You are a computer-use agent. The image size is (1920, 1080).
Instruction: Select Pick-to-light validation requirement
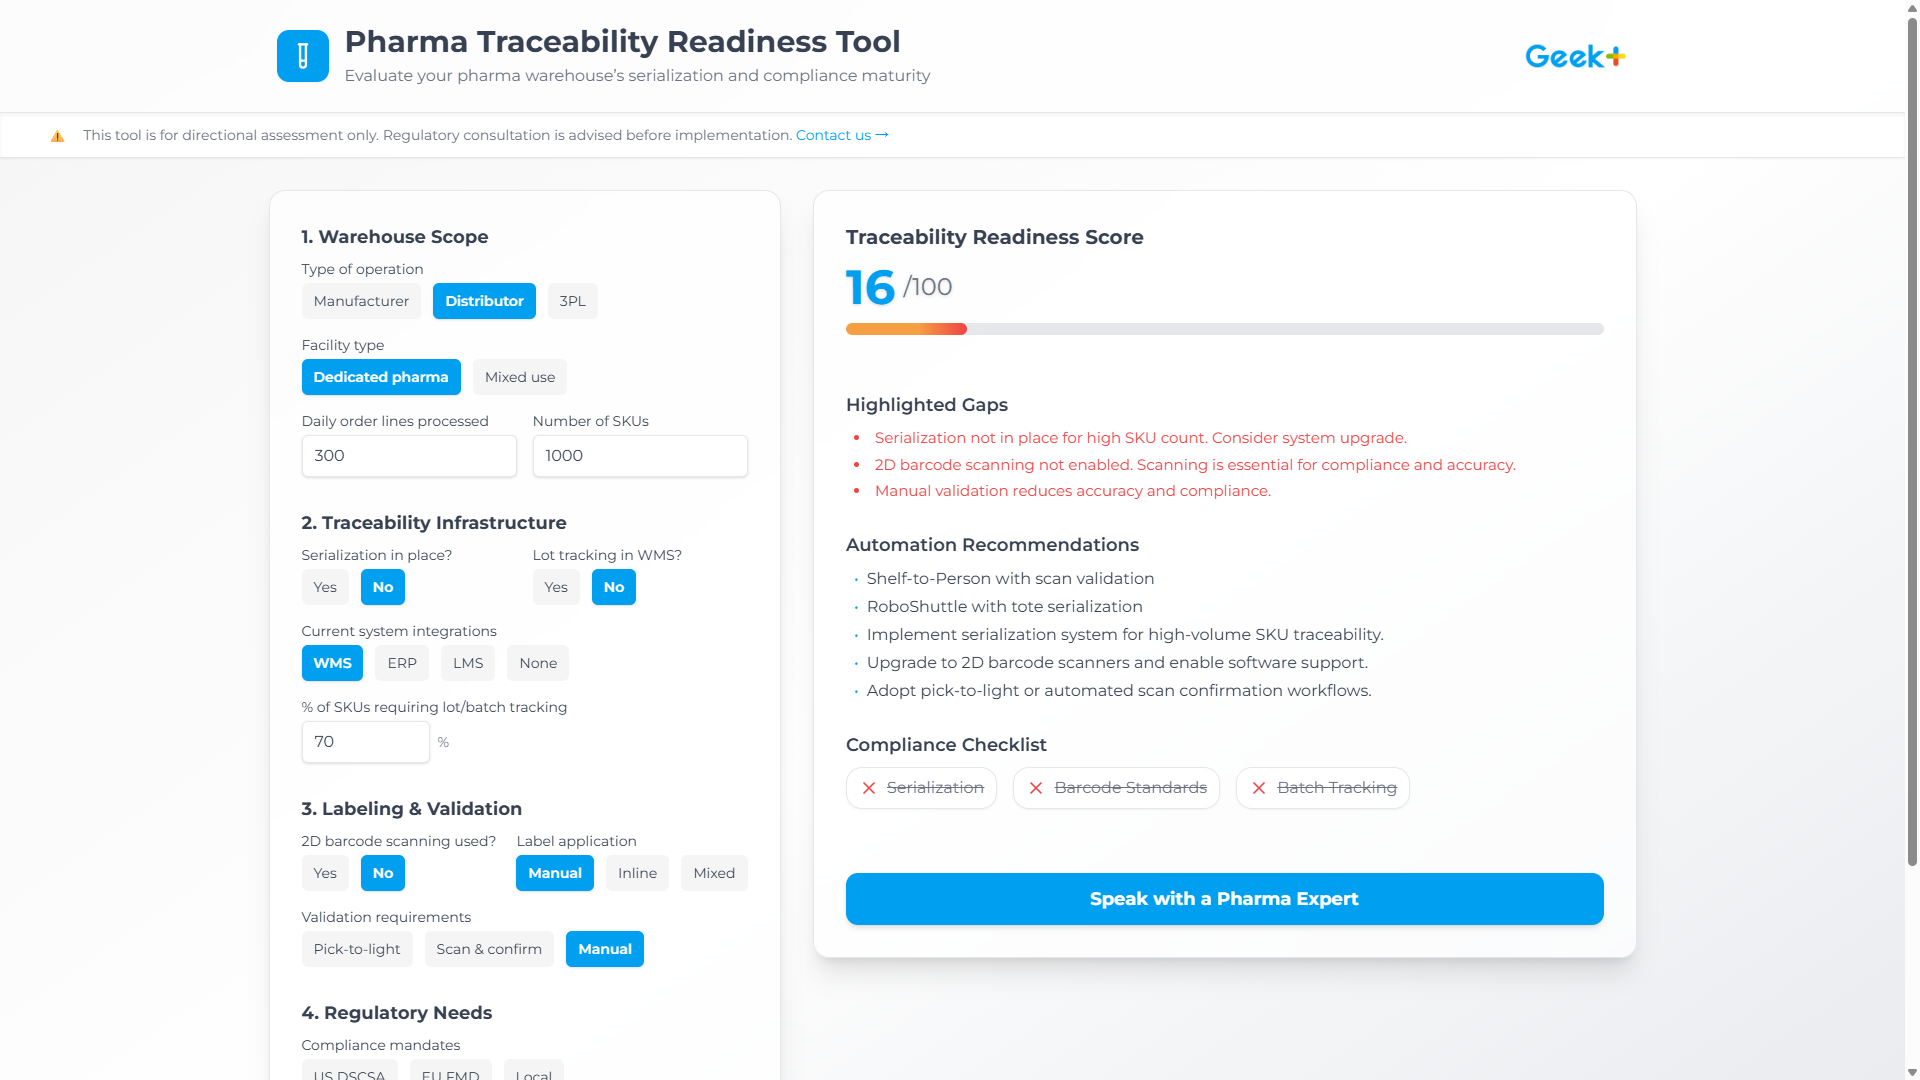(356, 948)
